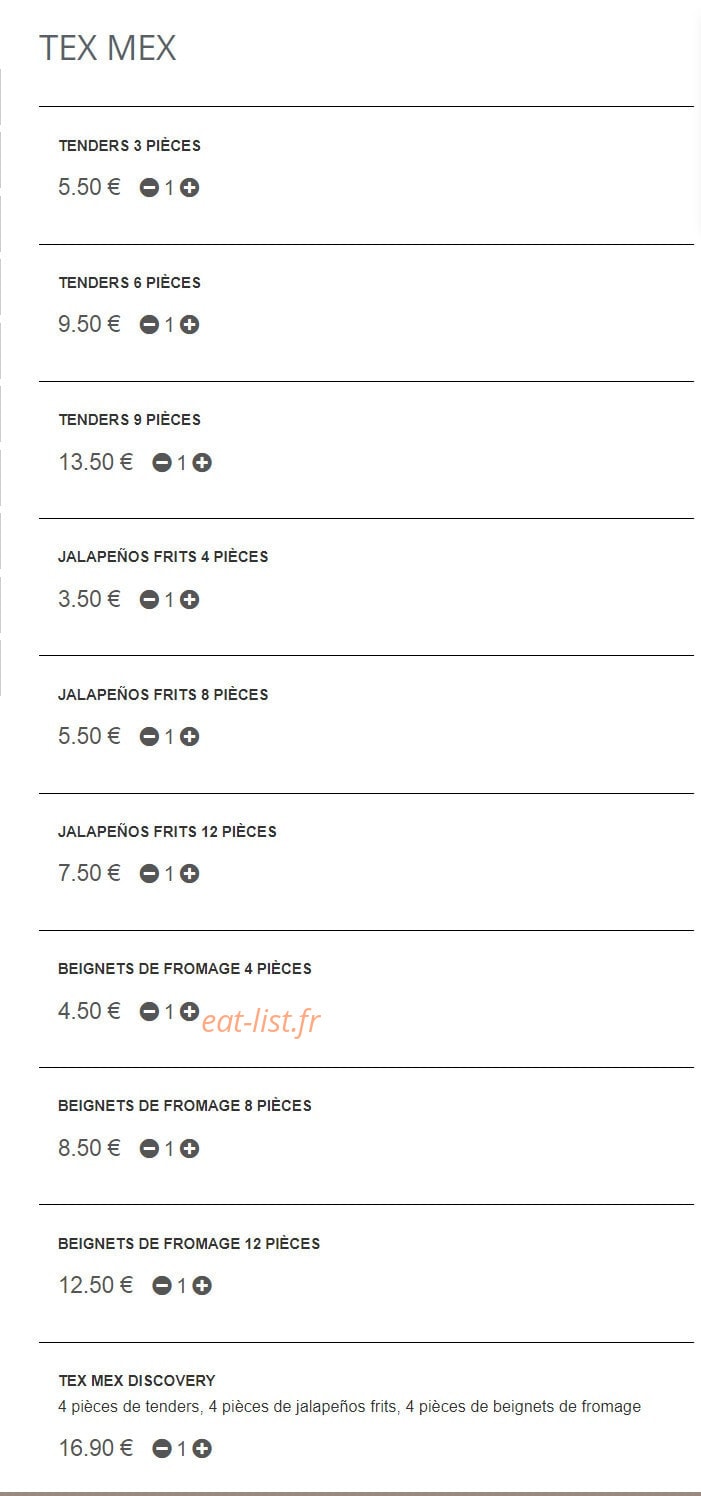The image size is (701, 1496).
Task: Click plus for Jalapeños frits 8 pièces
Action: [x=189, y=737]
